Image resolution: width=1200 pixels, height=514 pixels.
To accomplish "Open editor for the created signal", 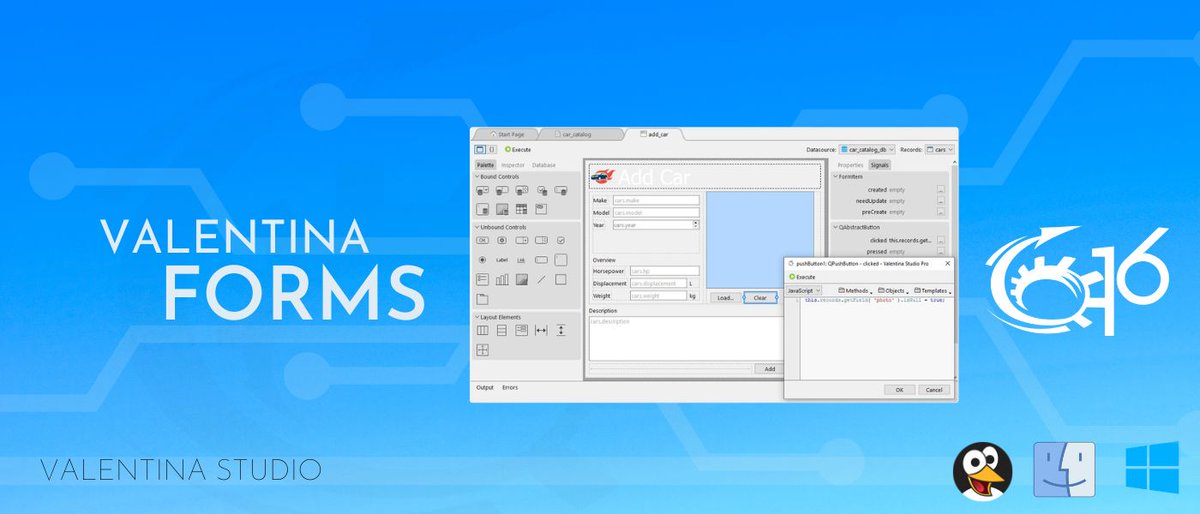I will [x=940, y=189].
